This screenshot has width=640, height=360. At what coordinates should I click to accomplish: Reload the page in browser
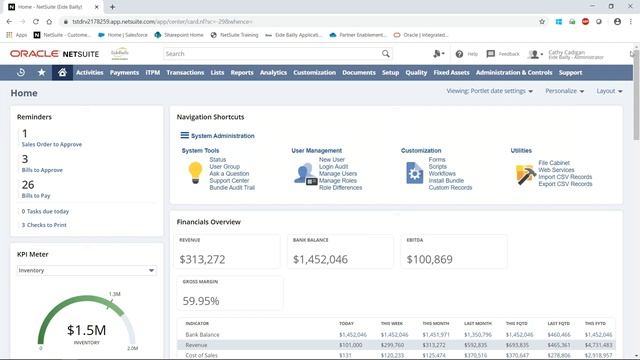click(x=36, y=22)
